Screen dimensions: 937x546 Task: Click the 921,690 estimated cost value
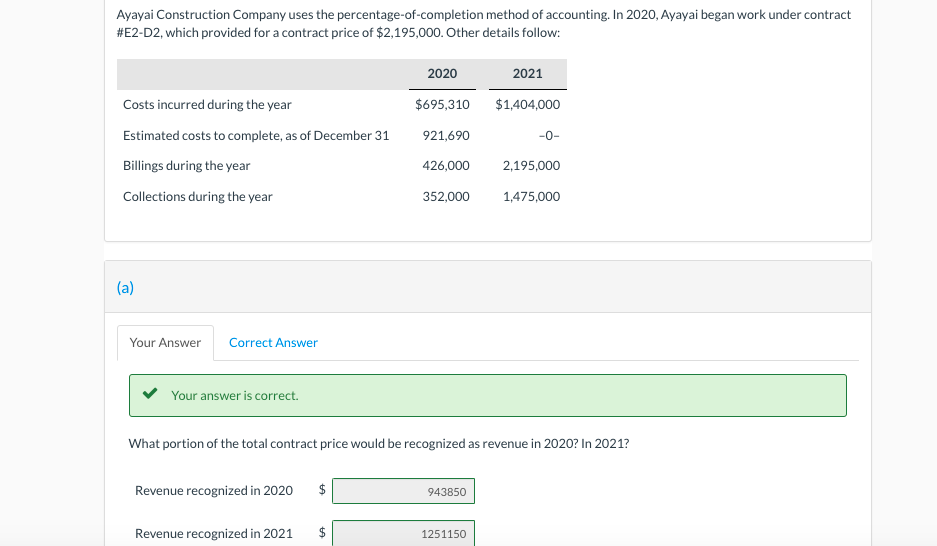point(446,136)
